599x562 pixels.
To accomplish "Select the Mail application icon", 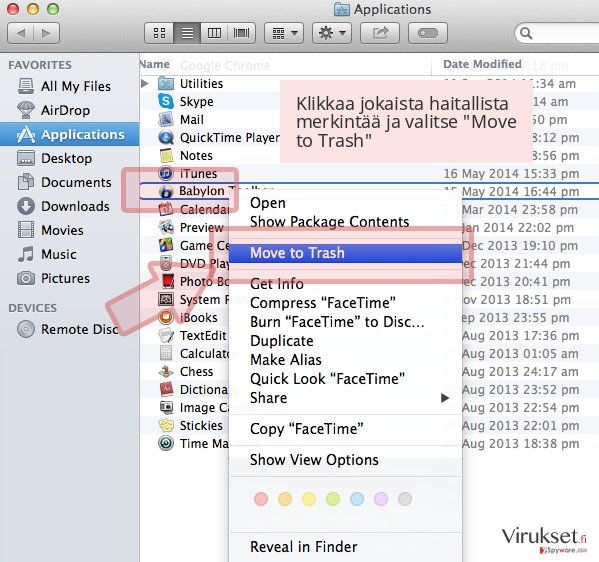I will pyautogui.click(x=166, y=119).
